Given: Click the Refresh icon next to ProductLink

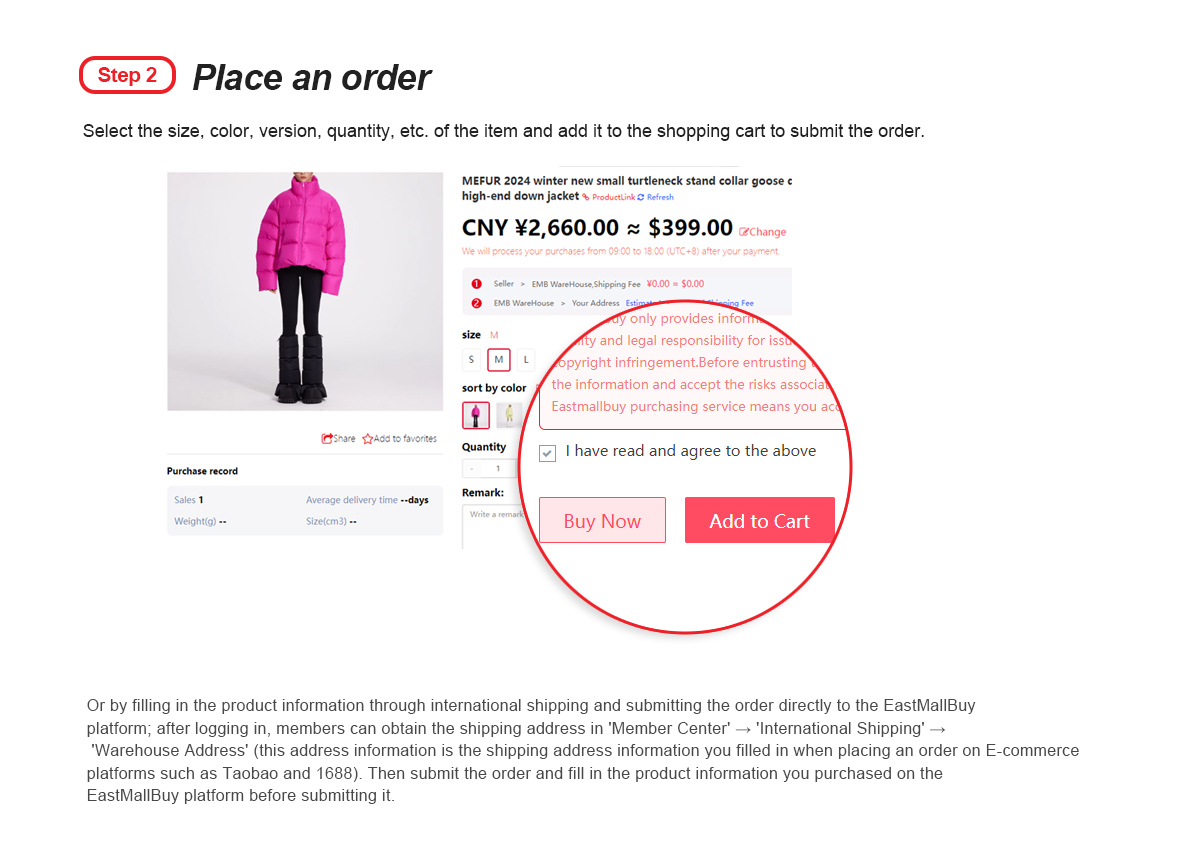Looking at the screenshot, I should (641, 197).
